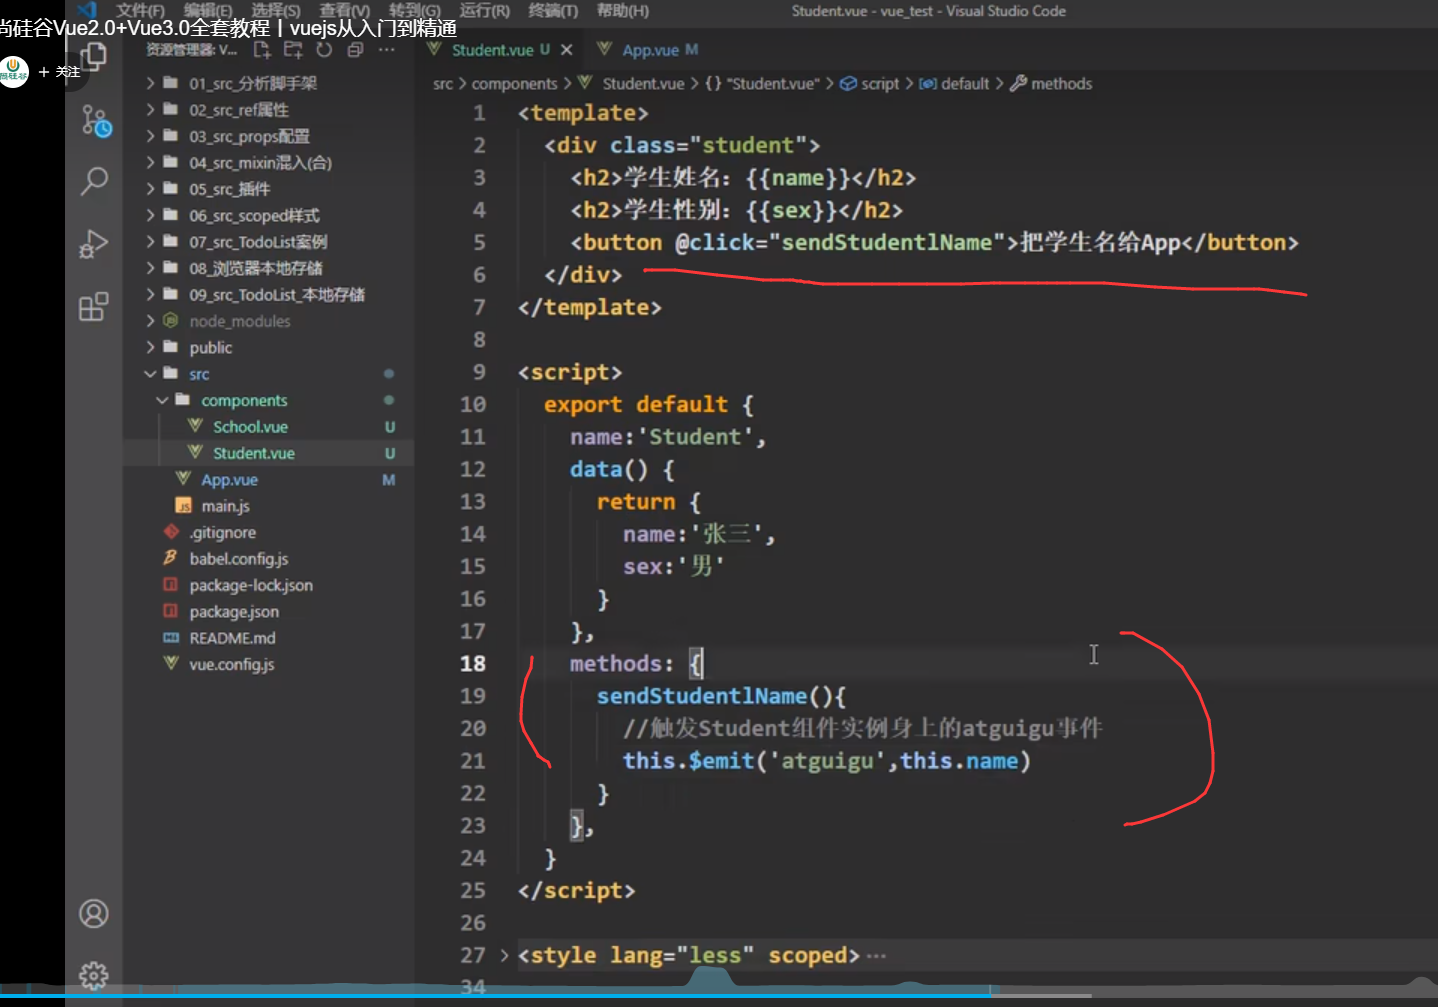
Task: Open the Search view in the activity bar
Action: pos(94,181)
